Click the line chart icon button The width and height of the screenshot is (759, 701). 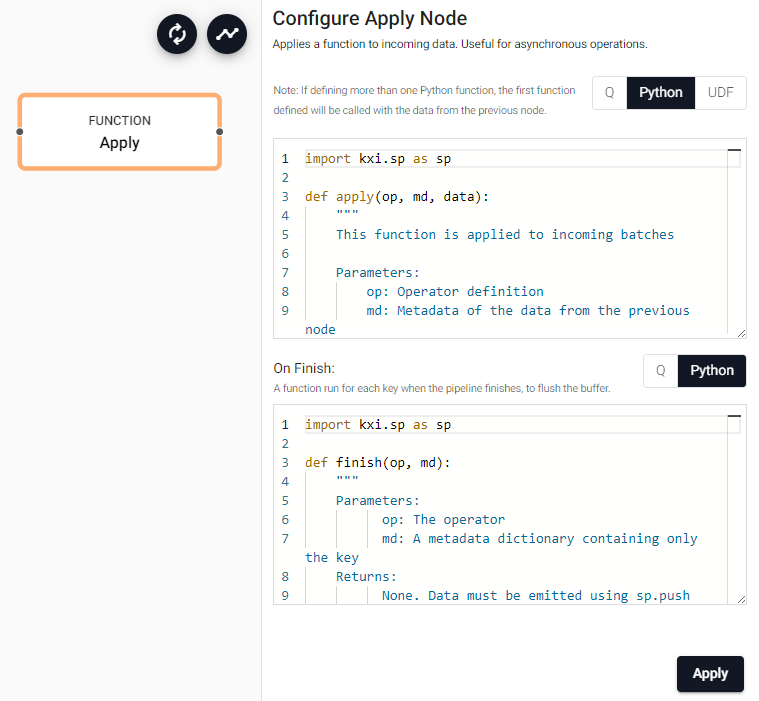click(x=227, y=34)
